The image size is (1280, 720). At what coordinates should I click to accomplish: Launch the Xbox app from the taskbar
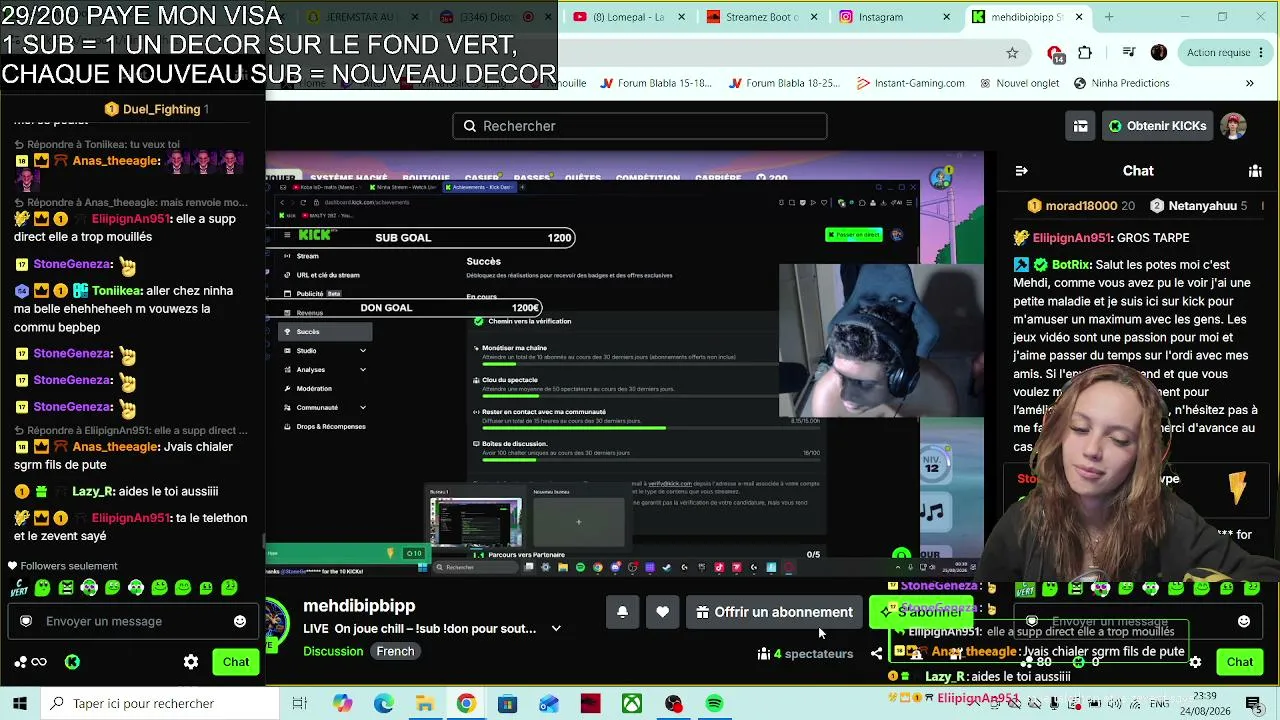(632, 704)
